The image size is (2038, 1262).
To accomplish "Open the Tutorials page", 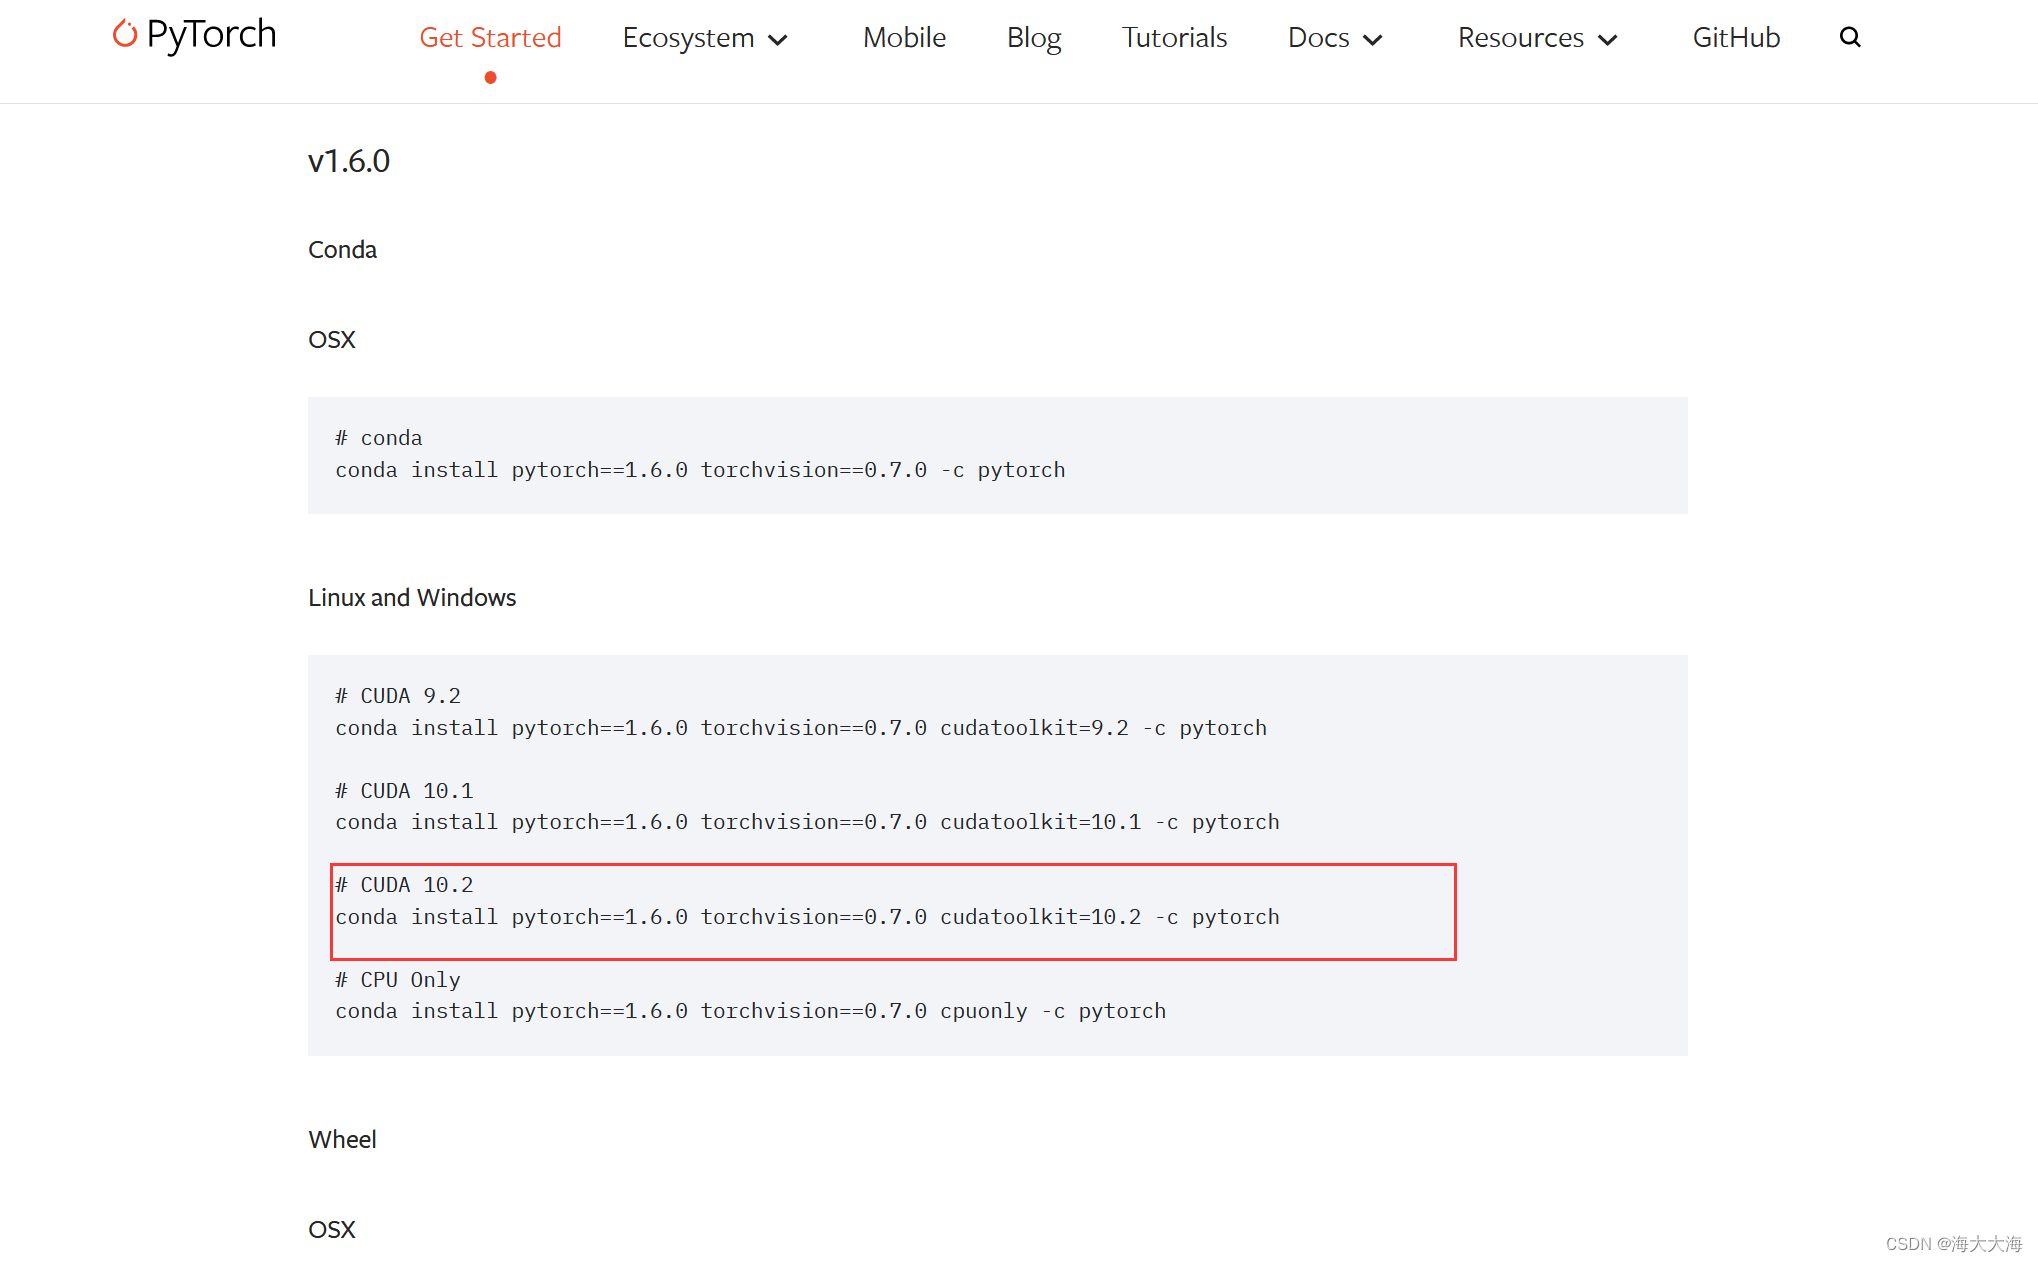I will [1174, 37].
